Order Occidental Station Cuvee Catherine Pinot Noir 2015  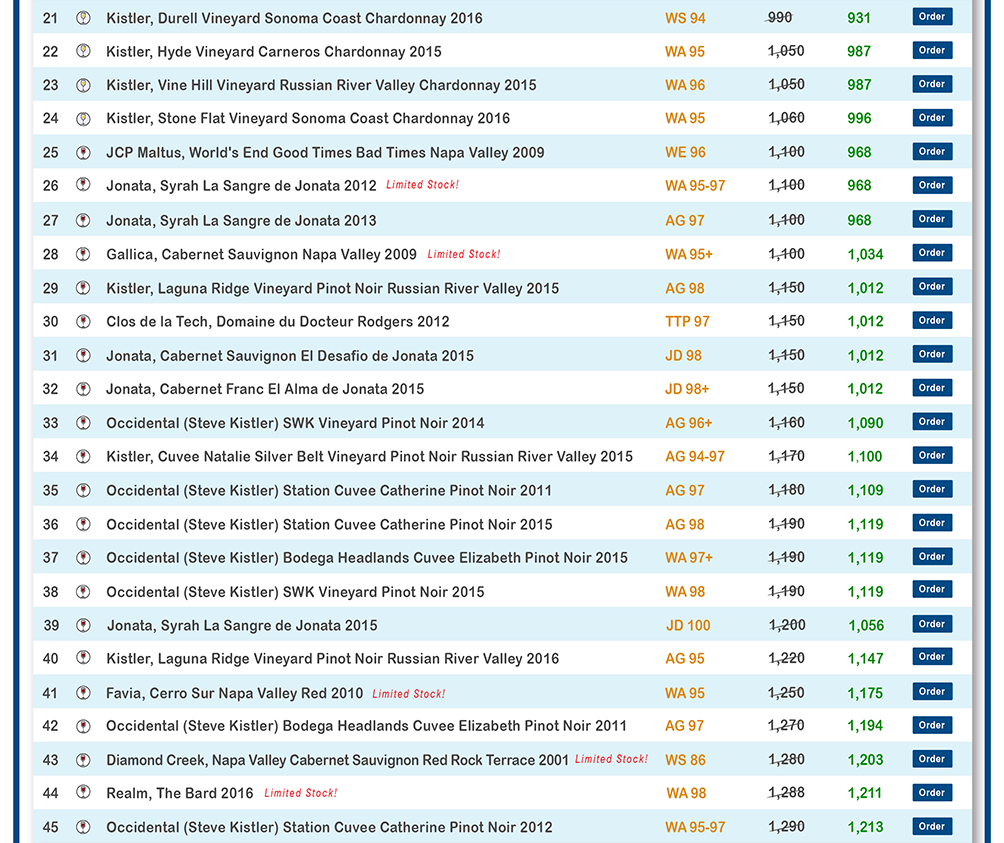[932, 523]
